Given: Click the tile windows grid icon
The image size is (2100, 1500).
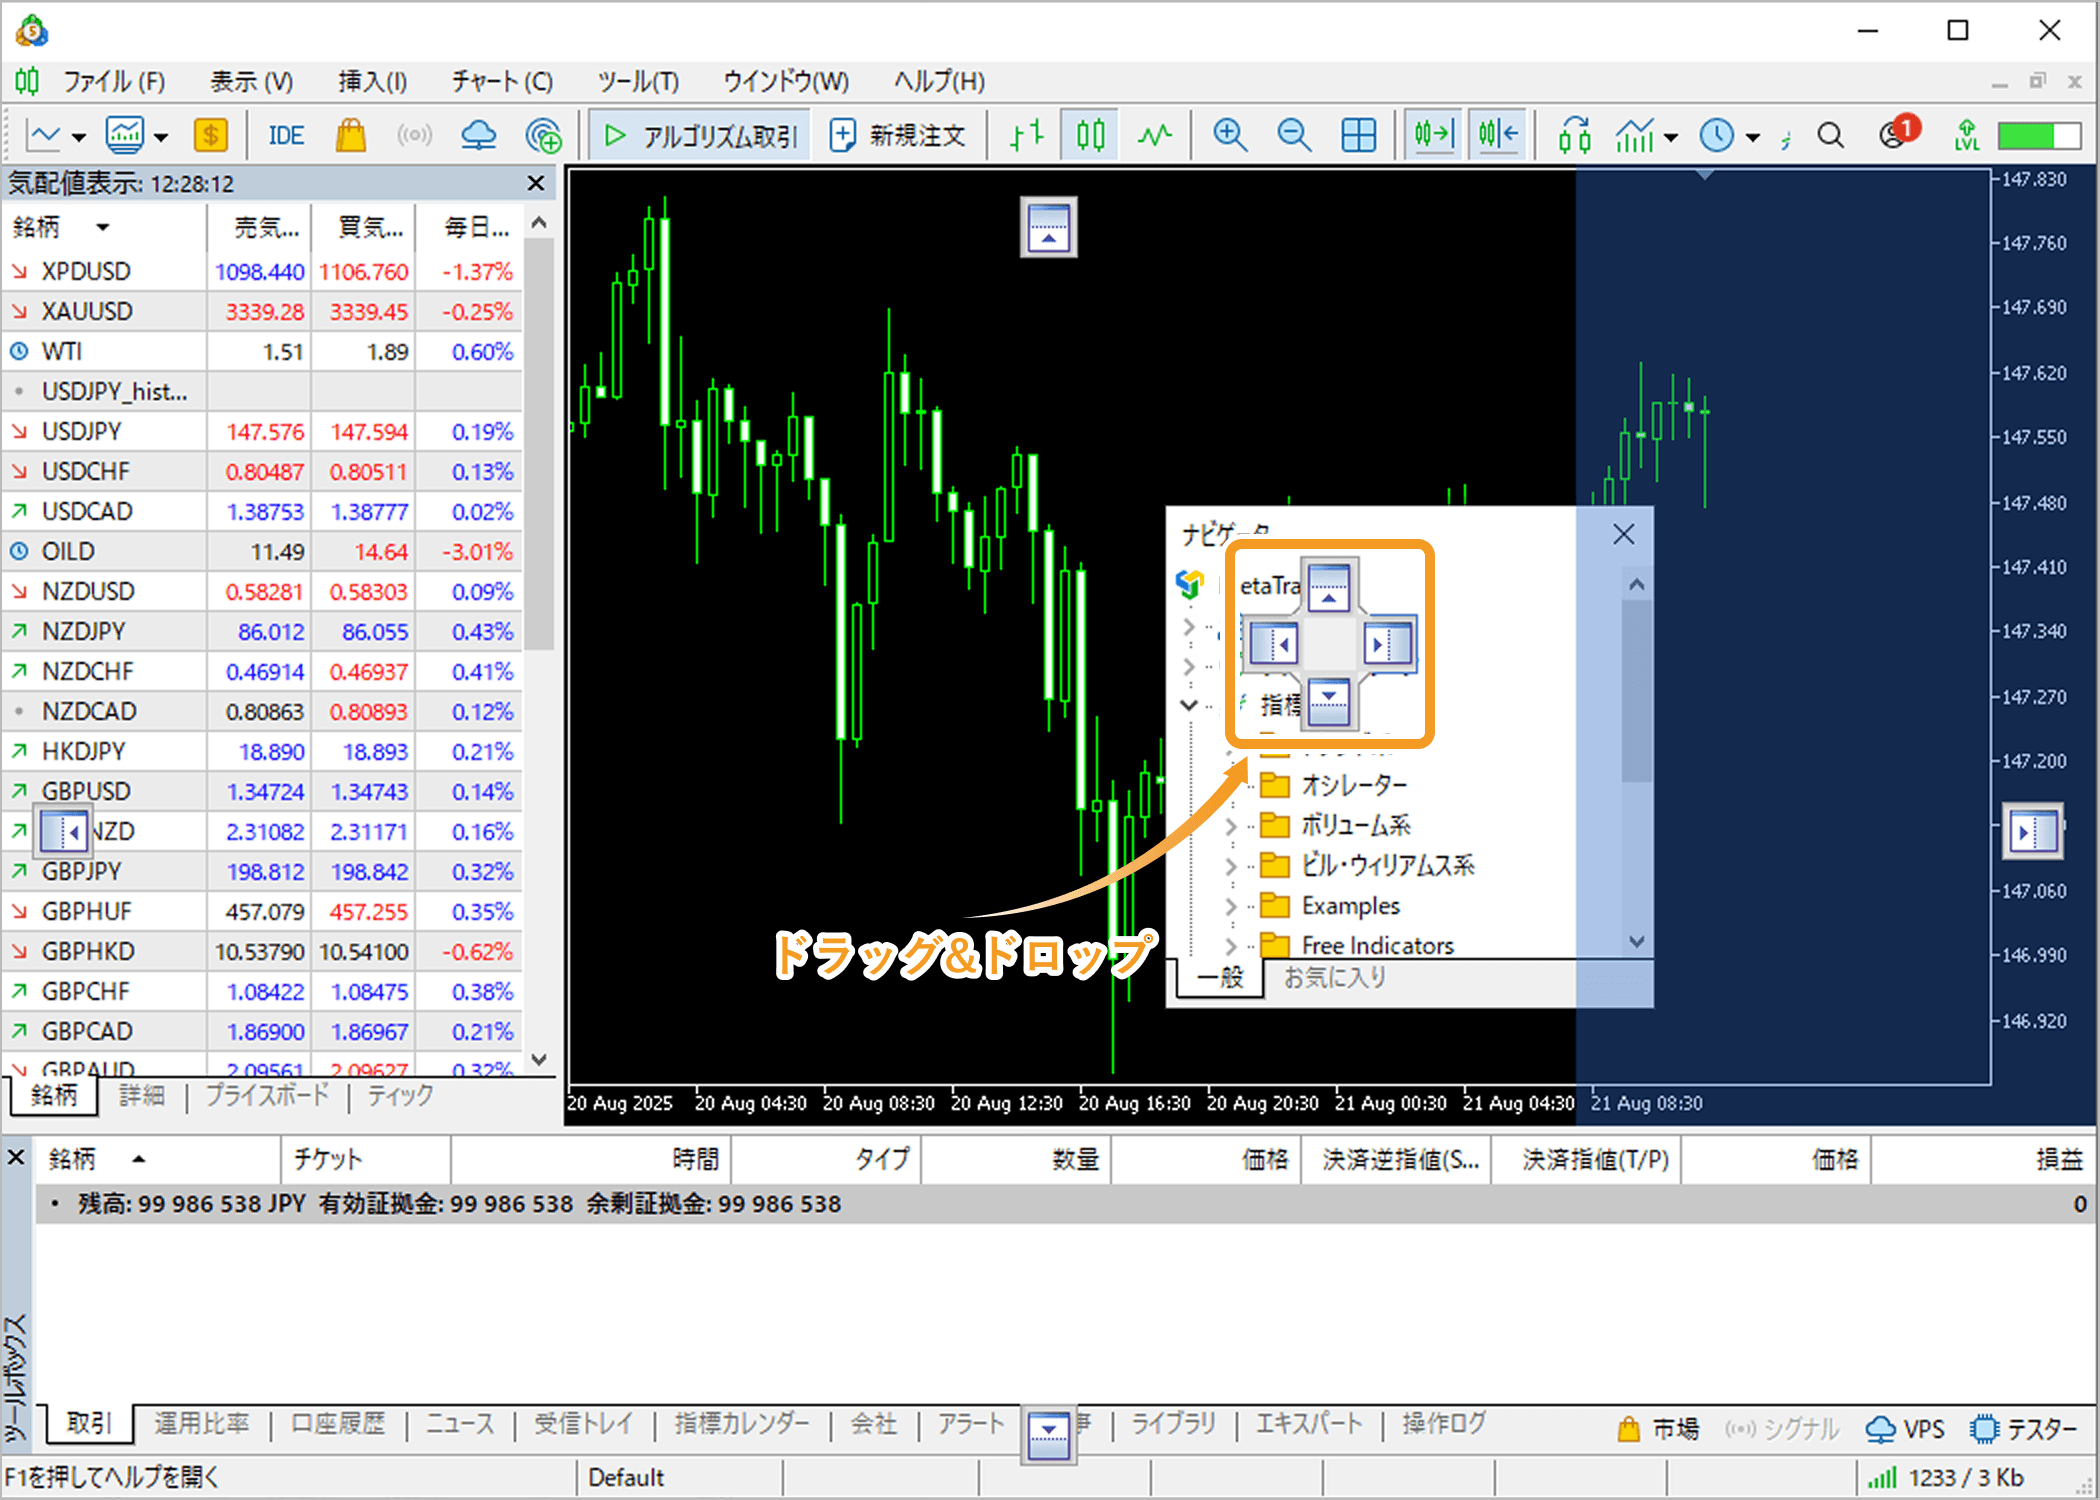Looking at the screenshot, I should click(x=1358, y=135).
